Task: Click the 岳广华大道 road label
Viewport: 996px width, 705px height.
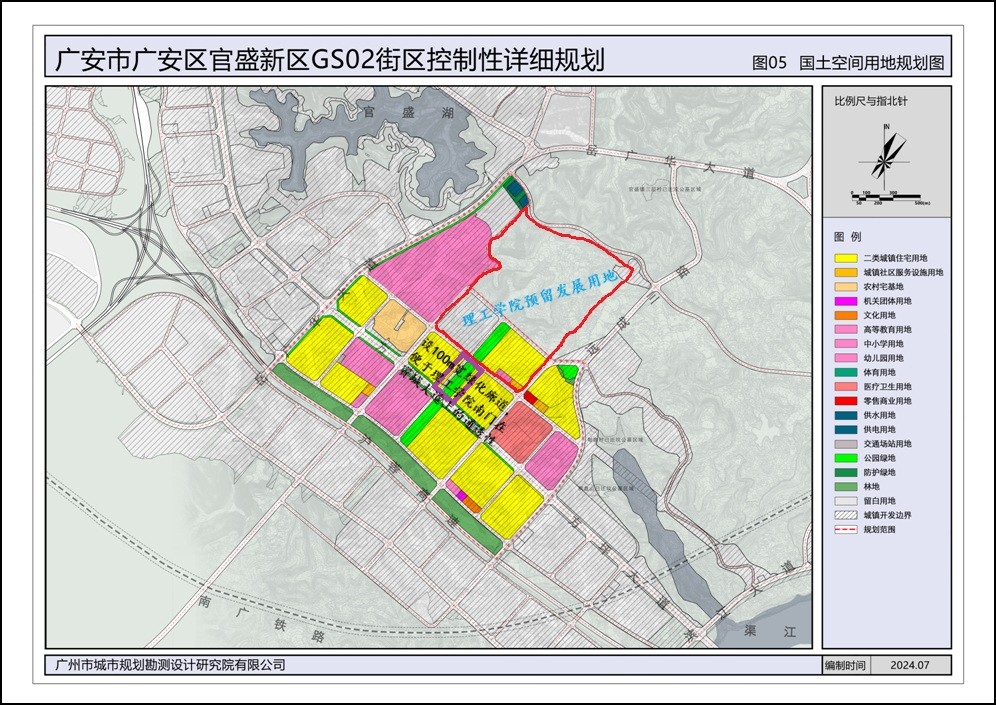Action: point(671,161)
